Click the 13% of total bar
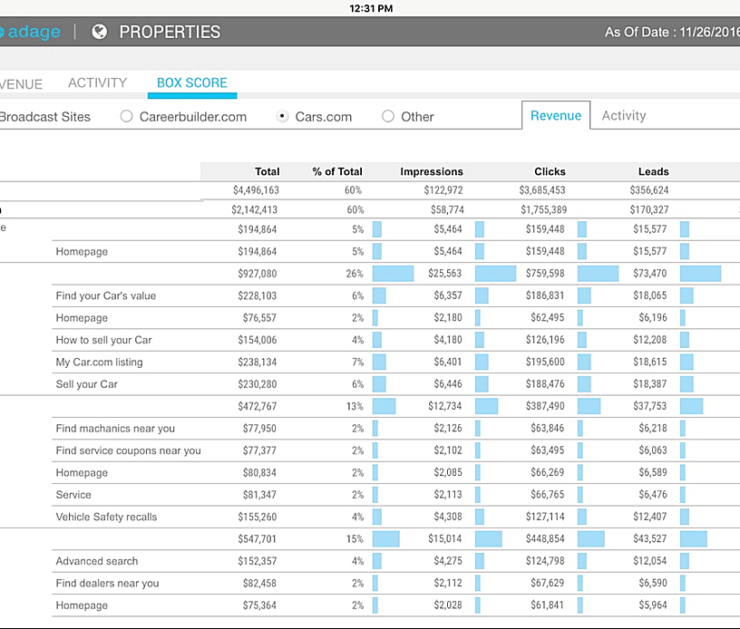 pos(384,406)
